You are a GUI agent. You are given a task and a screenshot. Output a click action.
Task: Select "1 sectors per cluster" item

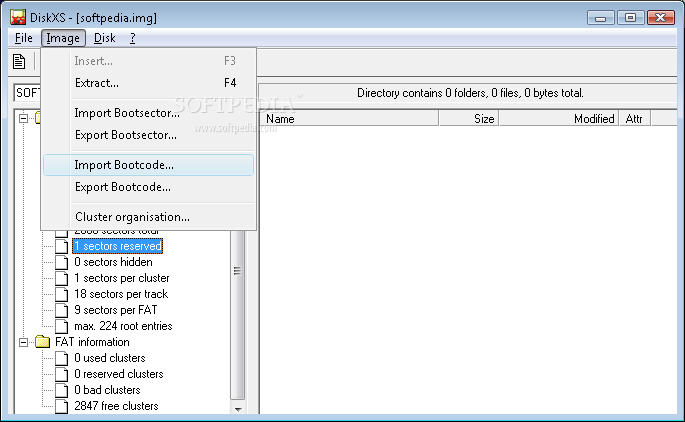122,278
